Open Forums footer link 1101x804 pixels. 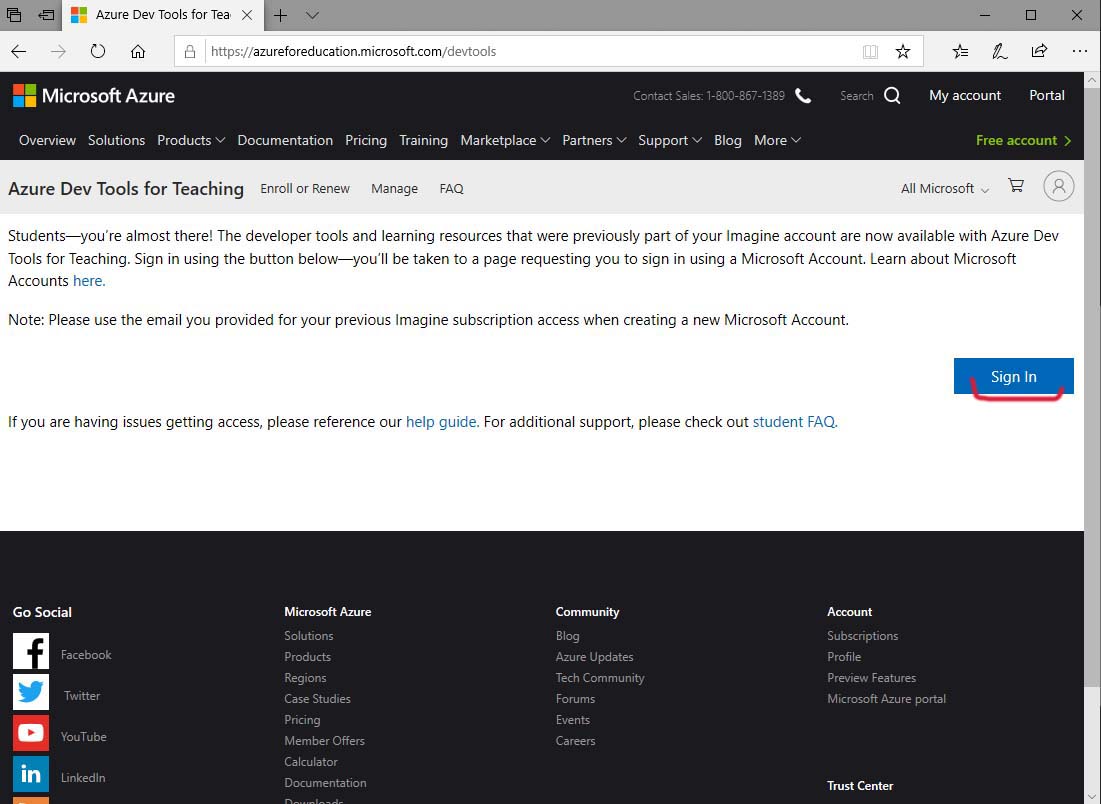(575, 699)
